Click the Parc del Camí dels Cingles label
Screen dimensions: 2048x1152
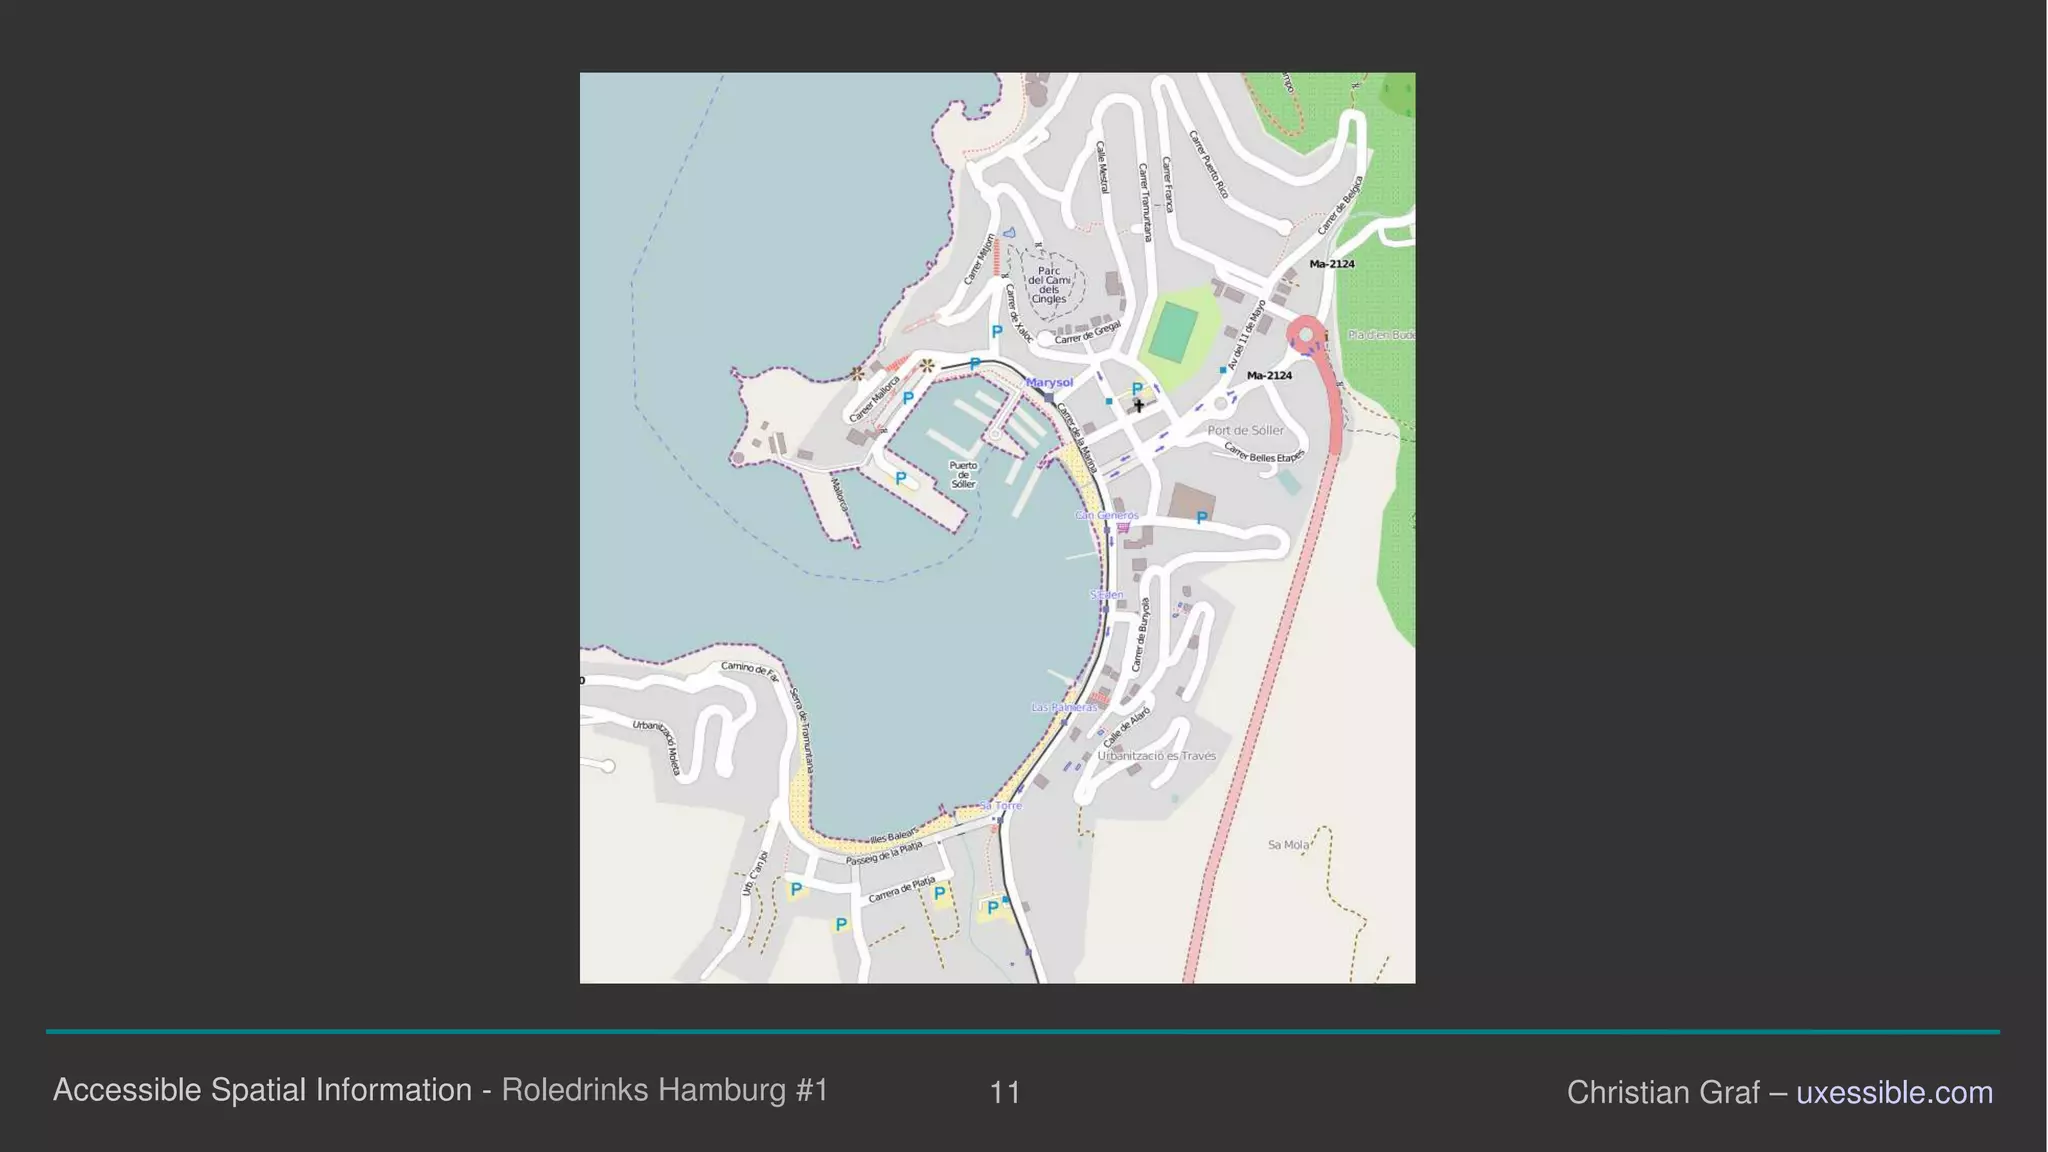click(1048, 285)
